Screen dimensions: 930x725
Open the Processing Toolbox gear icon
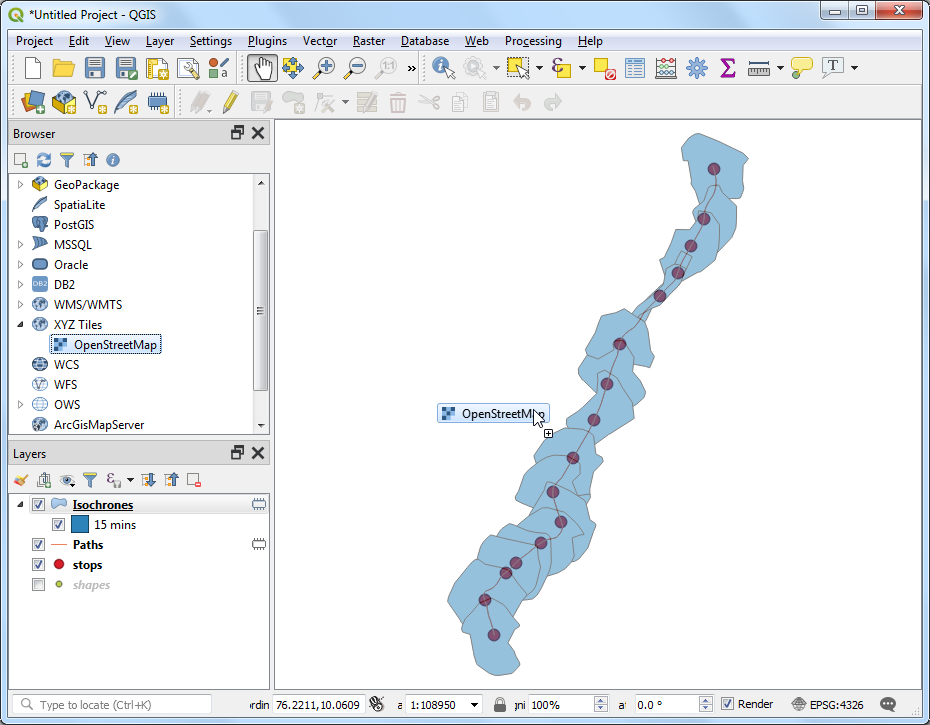[697, 68]
